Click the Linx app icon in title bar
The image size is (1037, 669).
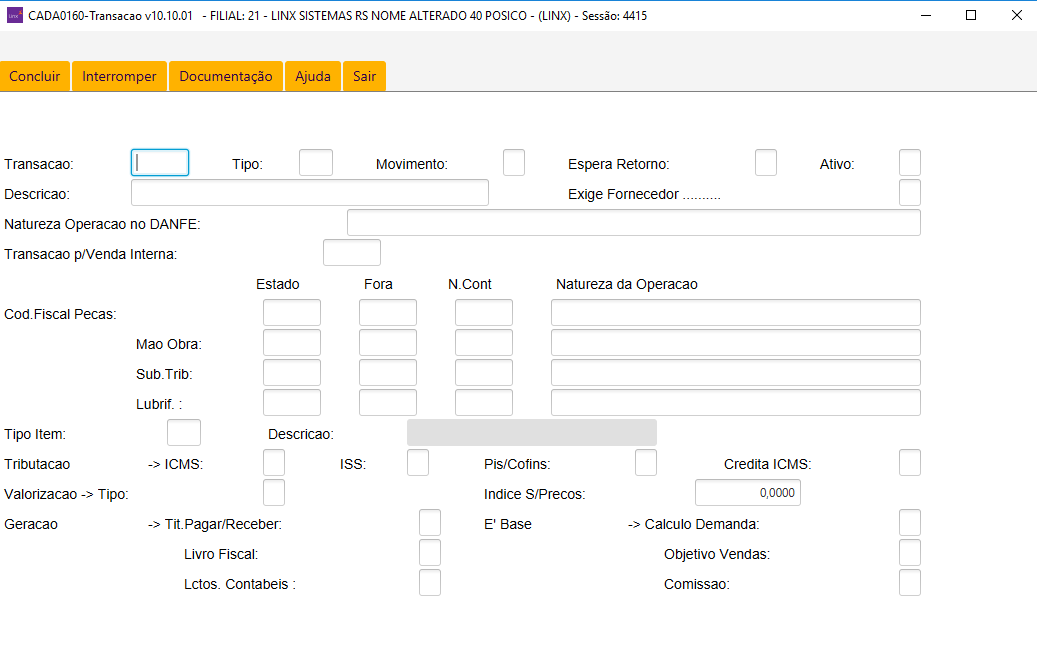pos(14,15)
